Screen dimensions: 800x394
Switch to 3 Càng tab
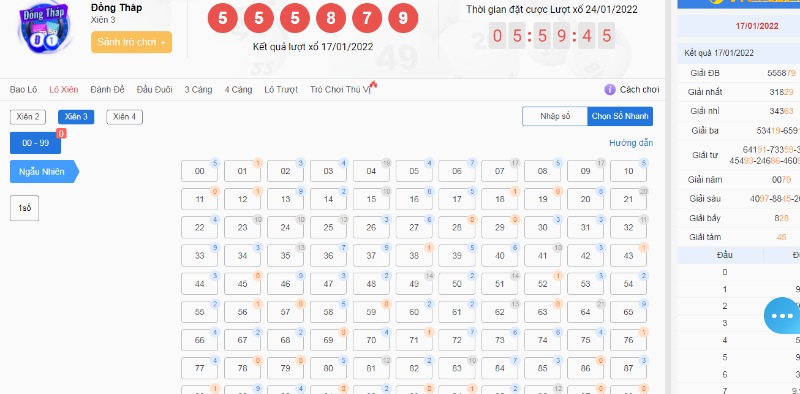pyautogui.click(x=198, y=90)
